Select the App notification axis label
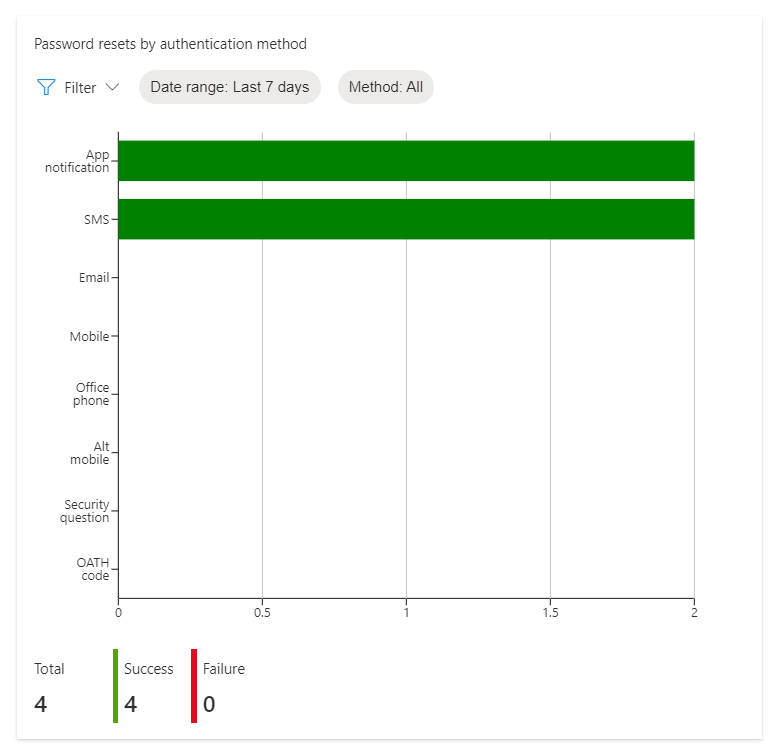775x749 pixels. click(x=77, y=161)
